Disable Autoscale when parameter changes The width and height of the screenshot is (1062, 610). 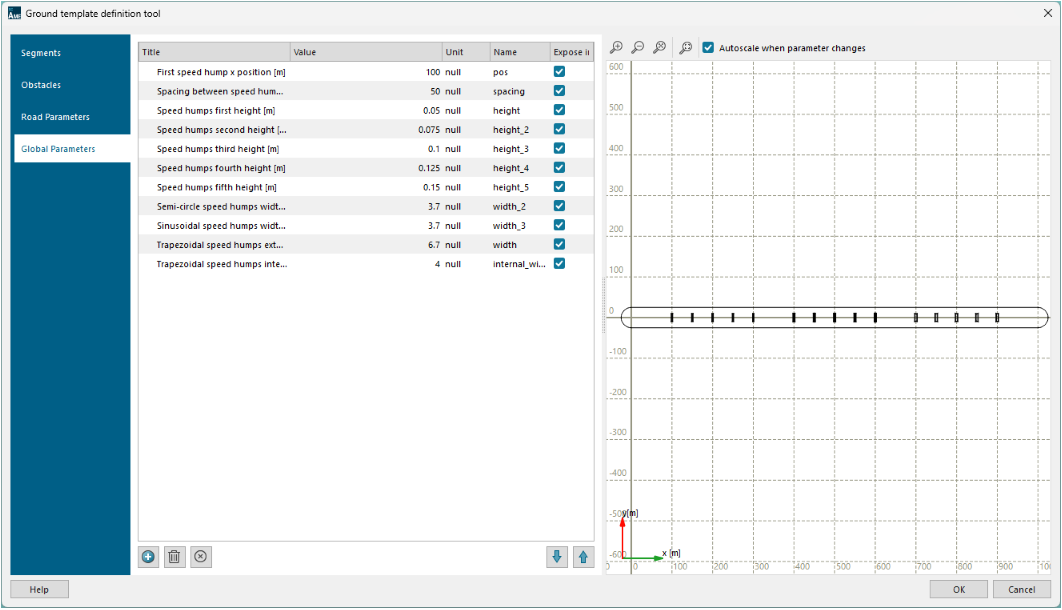coord(708,48)
